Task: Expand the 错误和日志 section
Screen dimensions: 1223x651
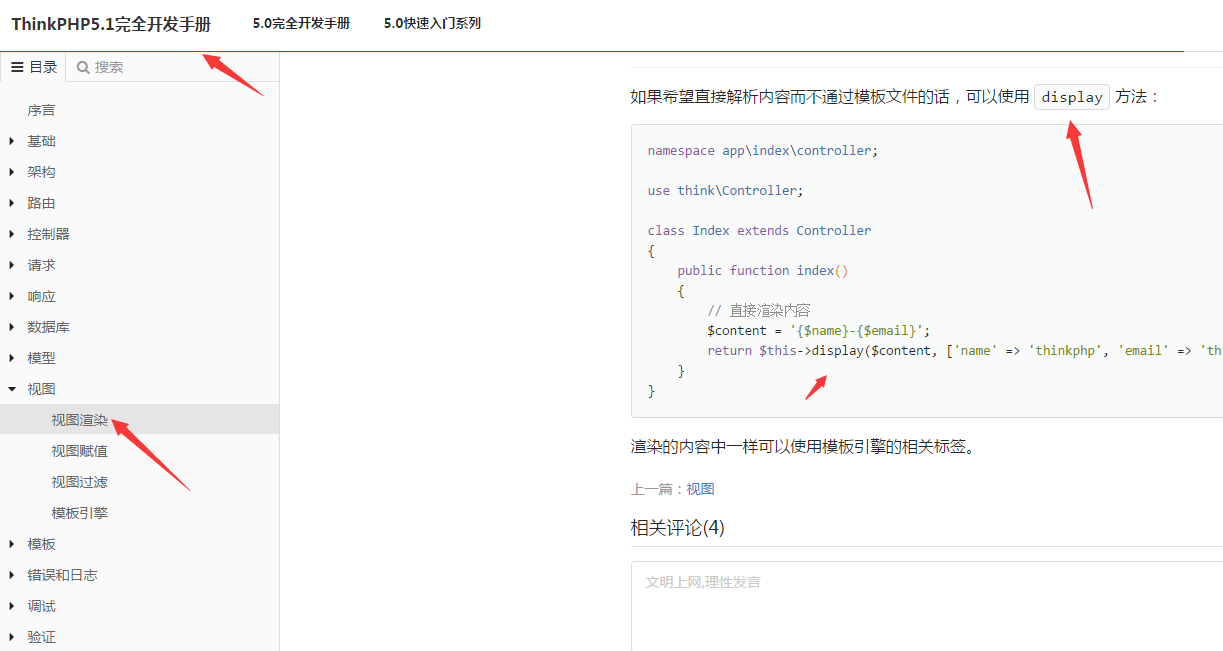Action: coord(11,575)
